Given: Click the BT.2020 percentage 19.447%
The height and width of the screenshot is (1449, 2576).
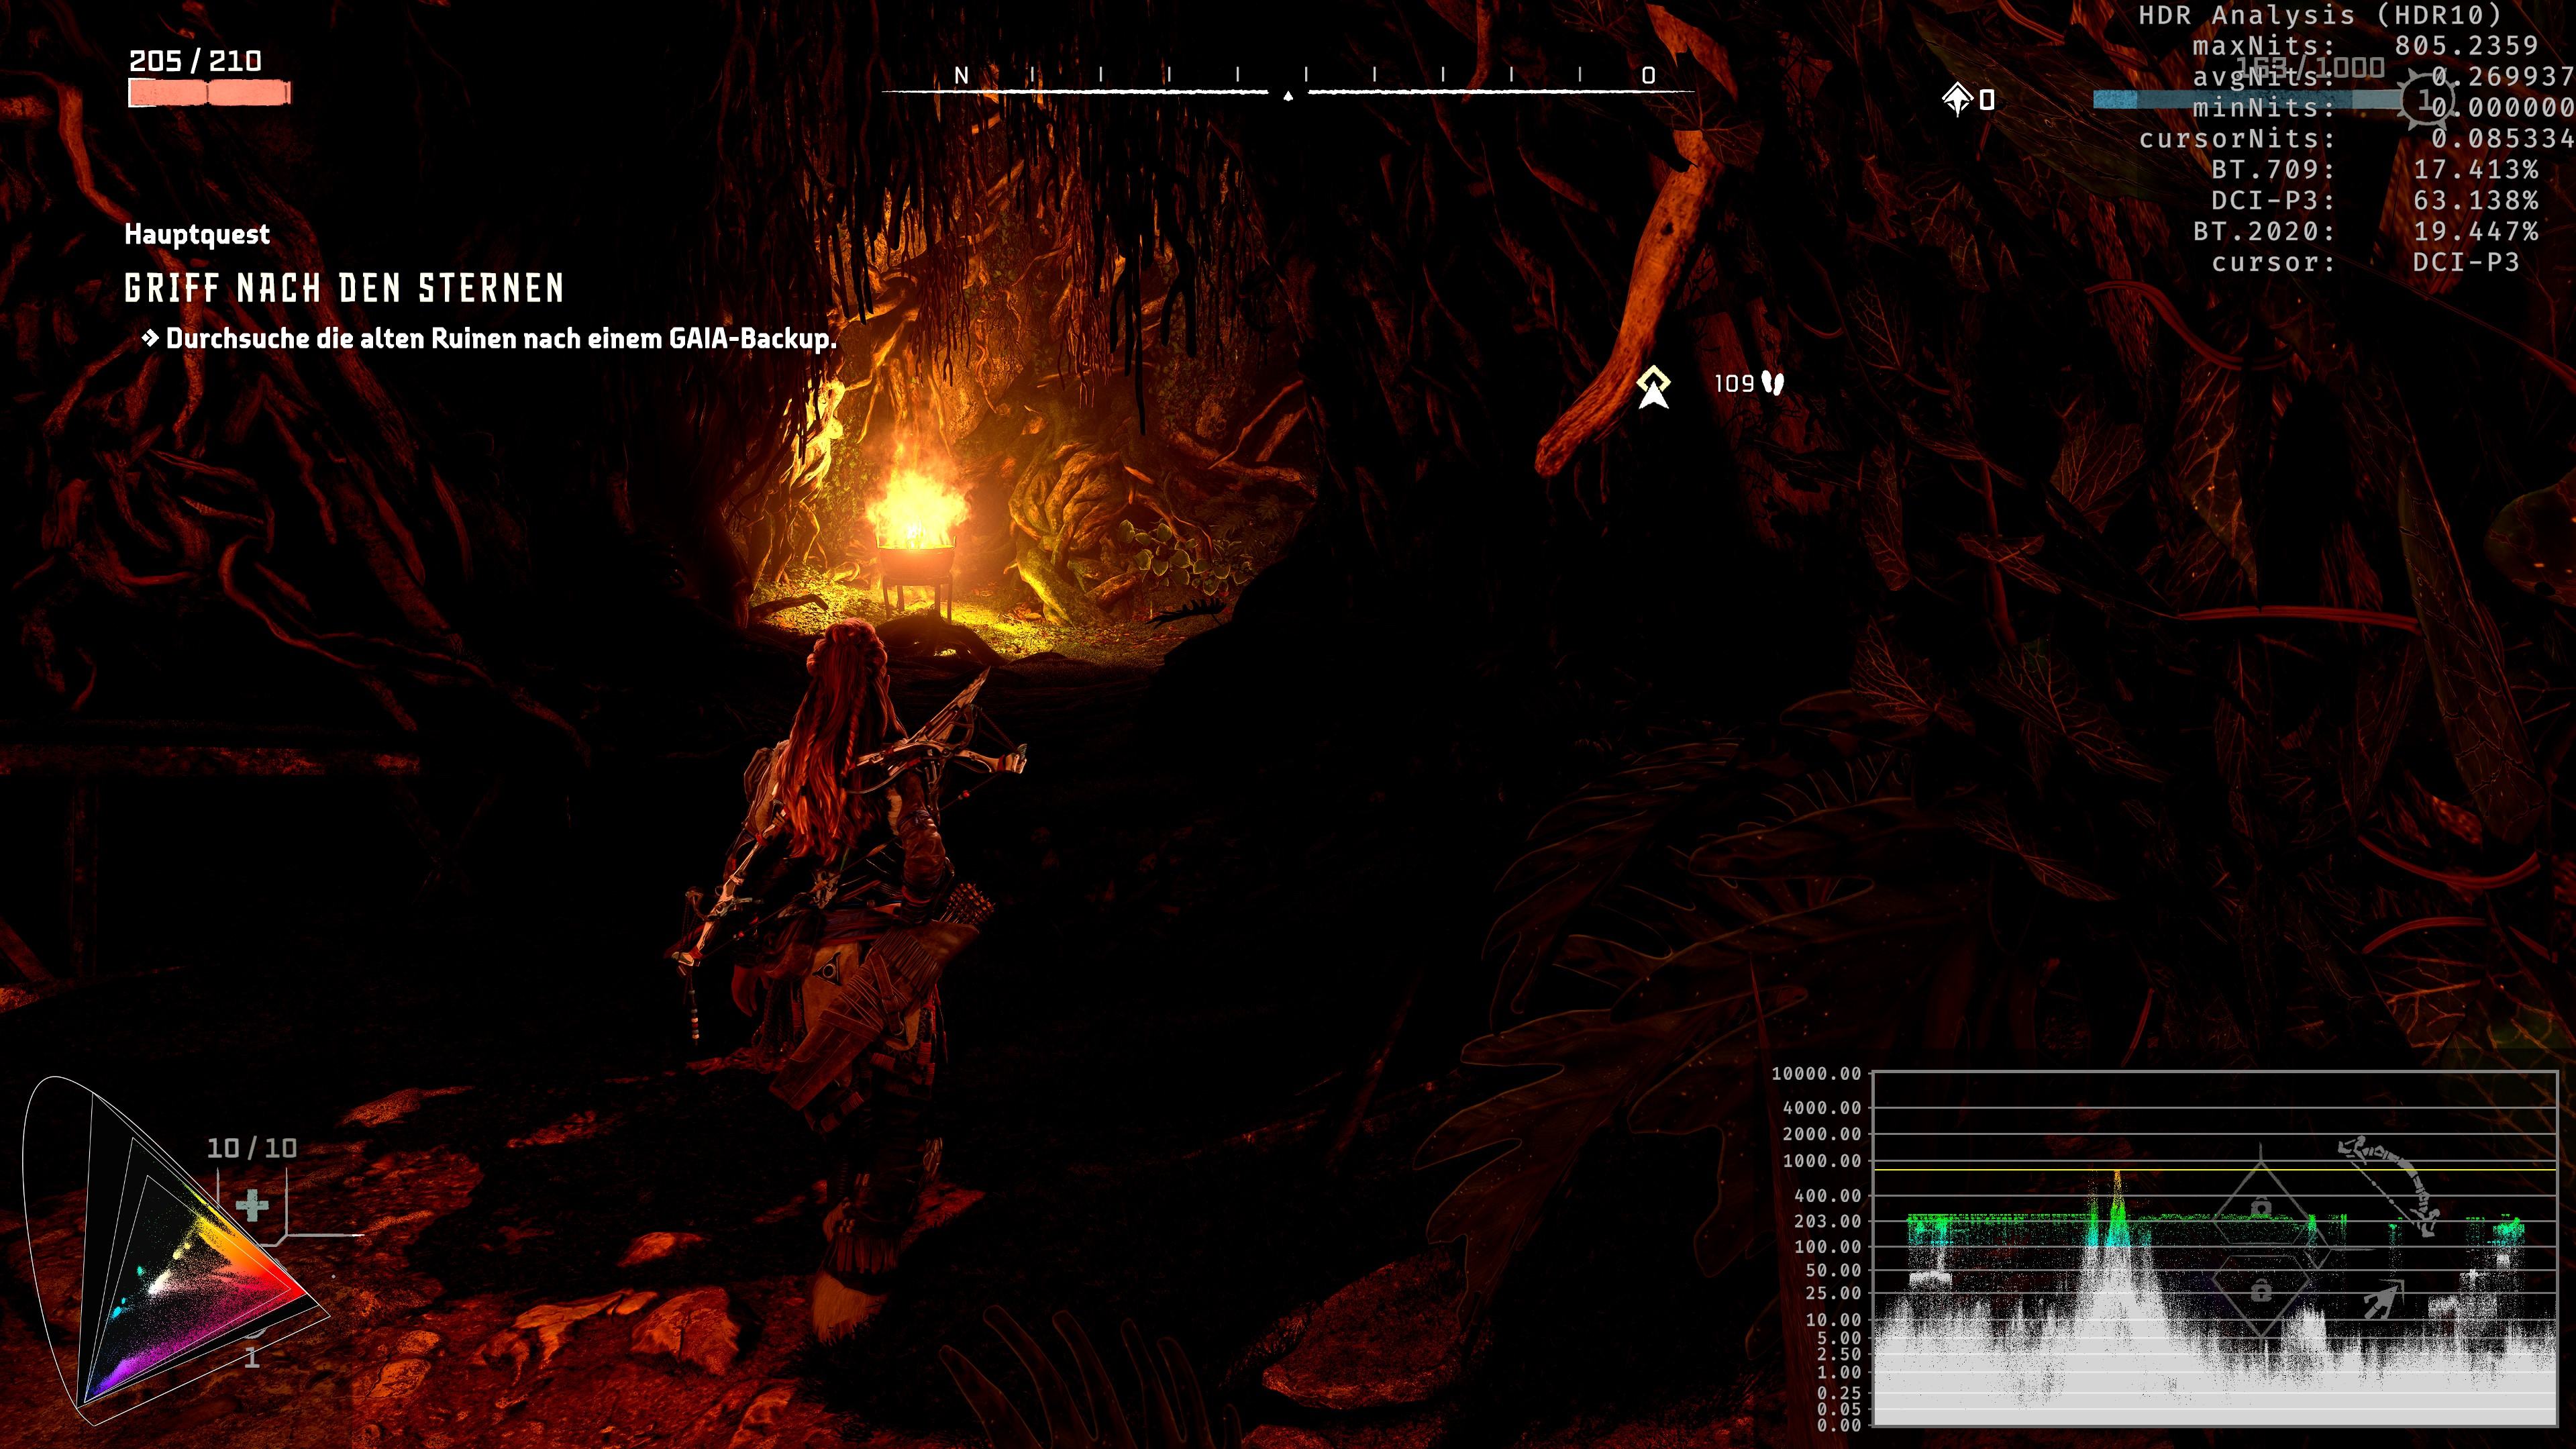Looking at the screenshot, I should [x=2476, y=231].
